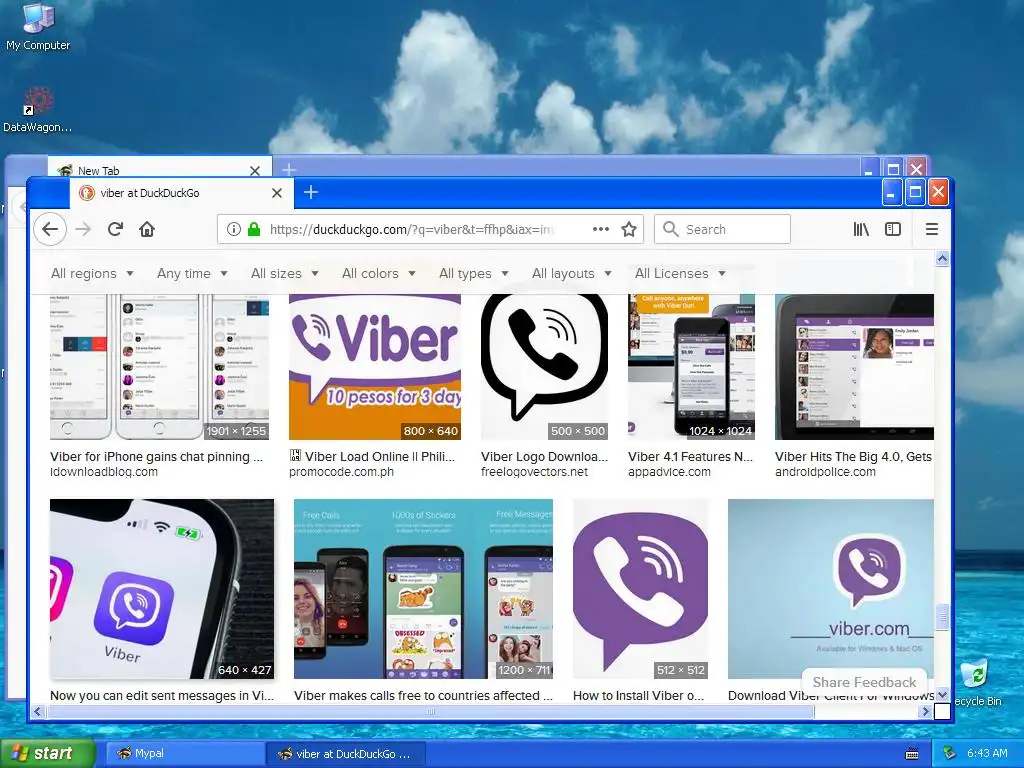Close the viber at DuckDuckGo tab
1024x768 pixels.
coord(277,193)
